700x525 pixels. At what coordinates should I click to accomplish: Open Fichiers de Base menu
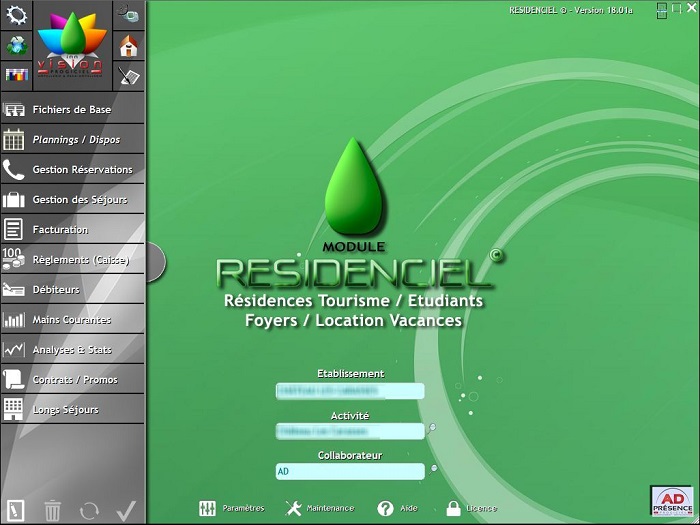point(72,110)
